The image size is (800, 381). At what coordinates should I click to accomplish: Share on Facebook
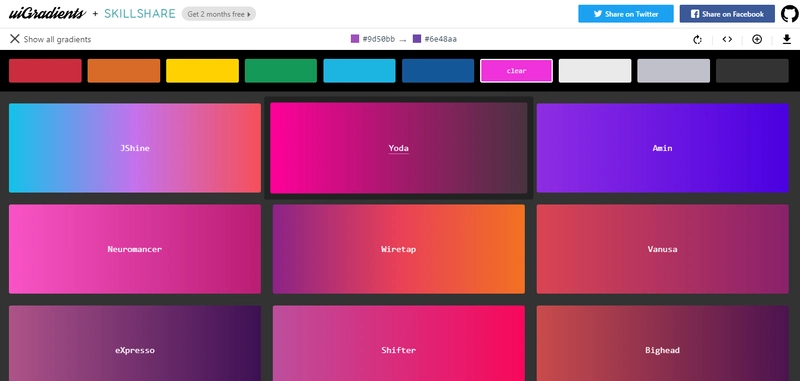coord(727,14)
